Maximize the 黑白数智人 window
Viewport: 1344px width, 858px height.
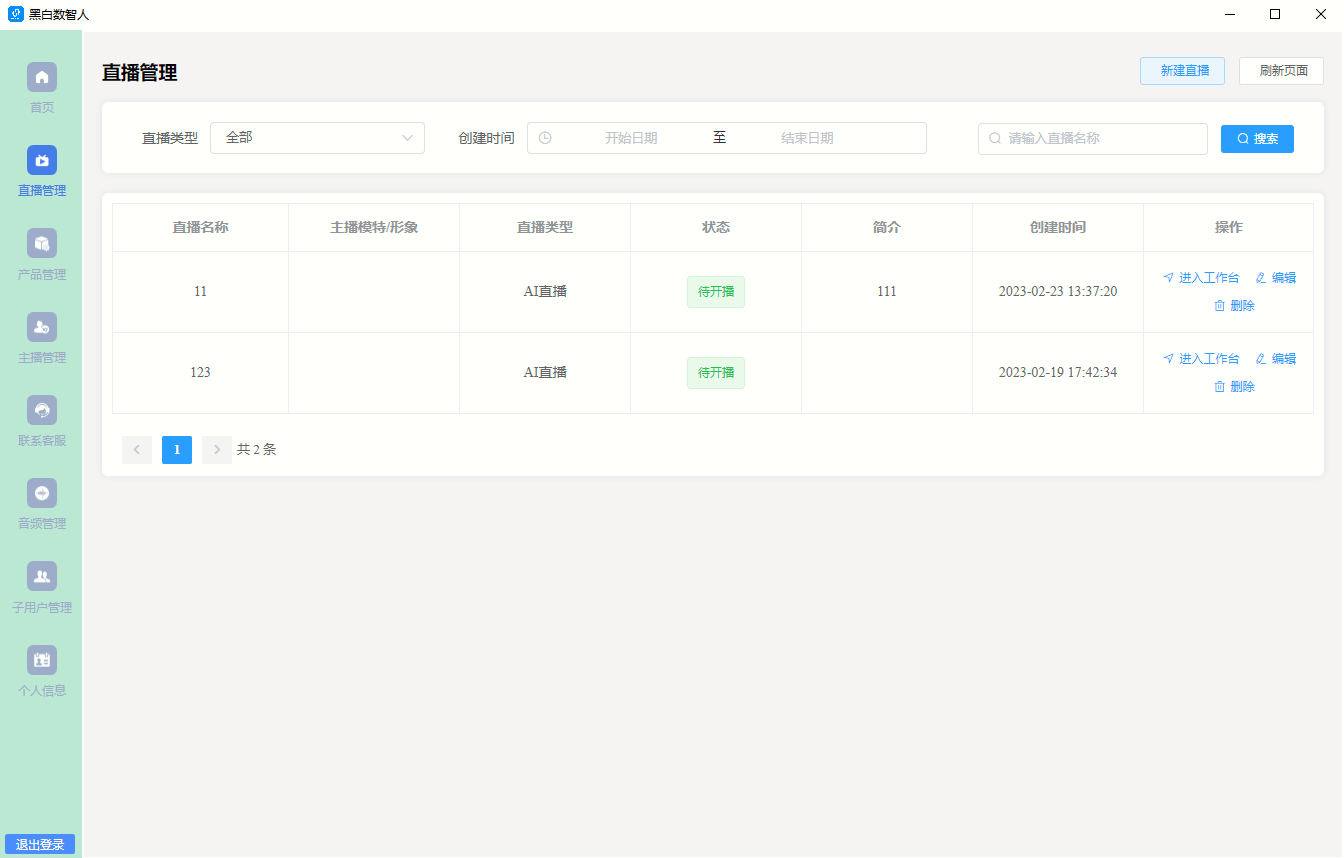tap(1275, 14)
